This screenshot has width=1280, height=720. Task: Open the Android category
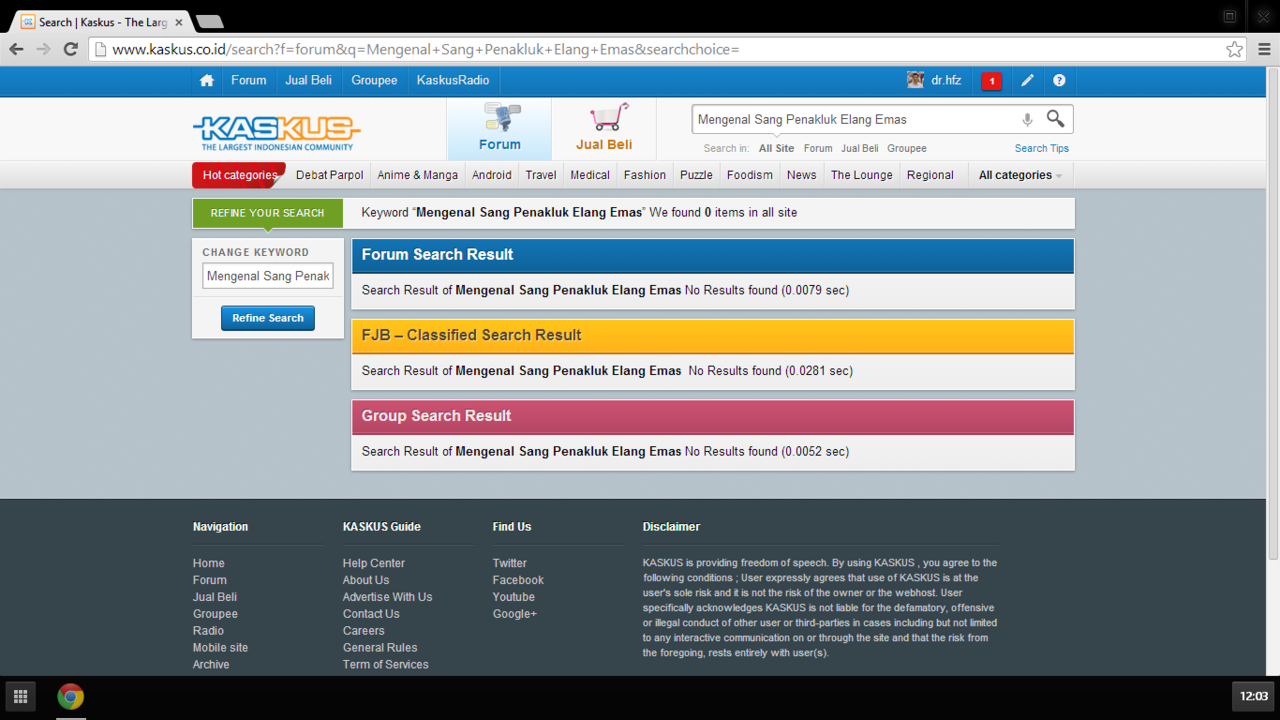click(492, 175)
